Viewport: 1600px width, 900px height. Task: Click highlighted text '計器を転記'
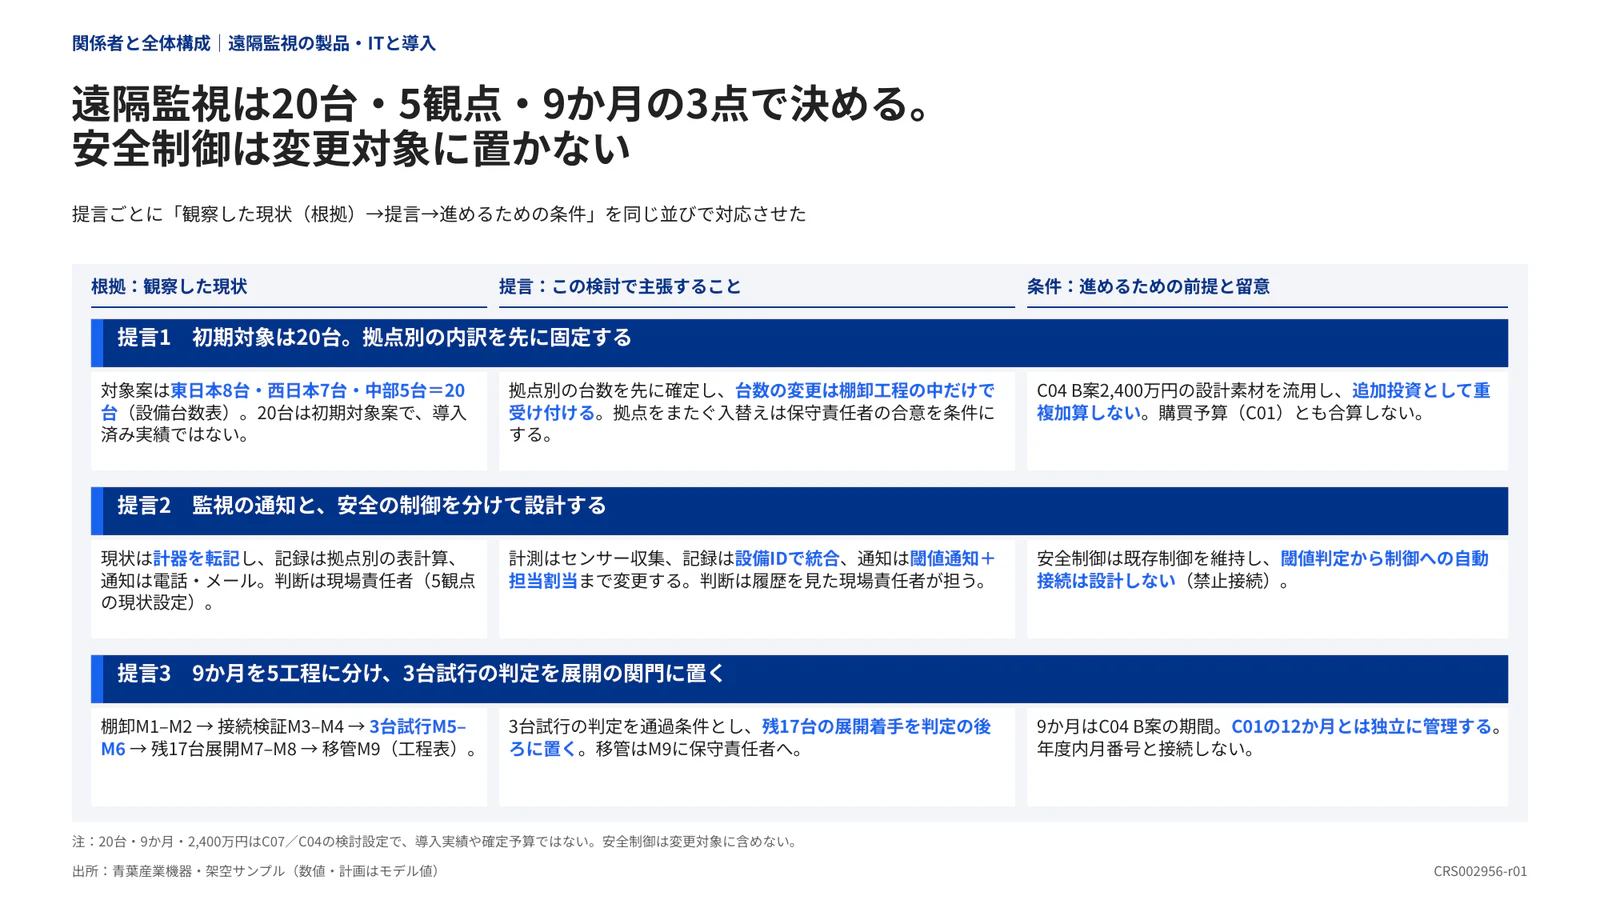pos(196,558)
